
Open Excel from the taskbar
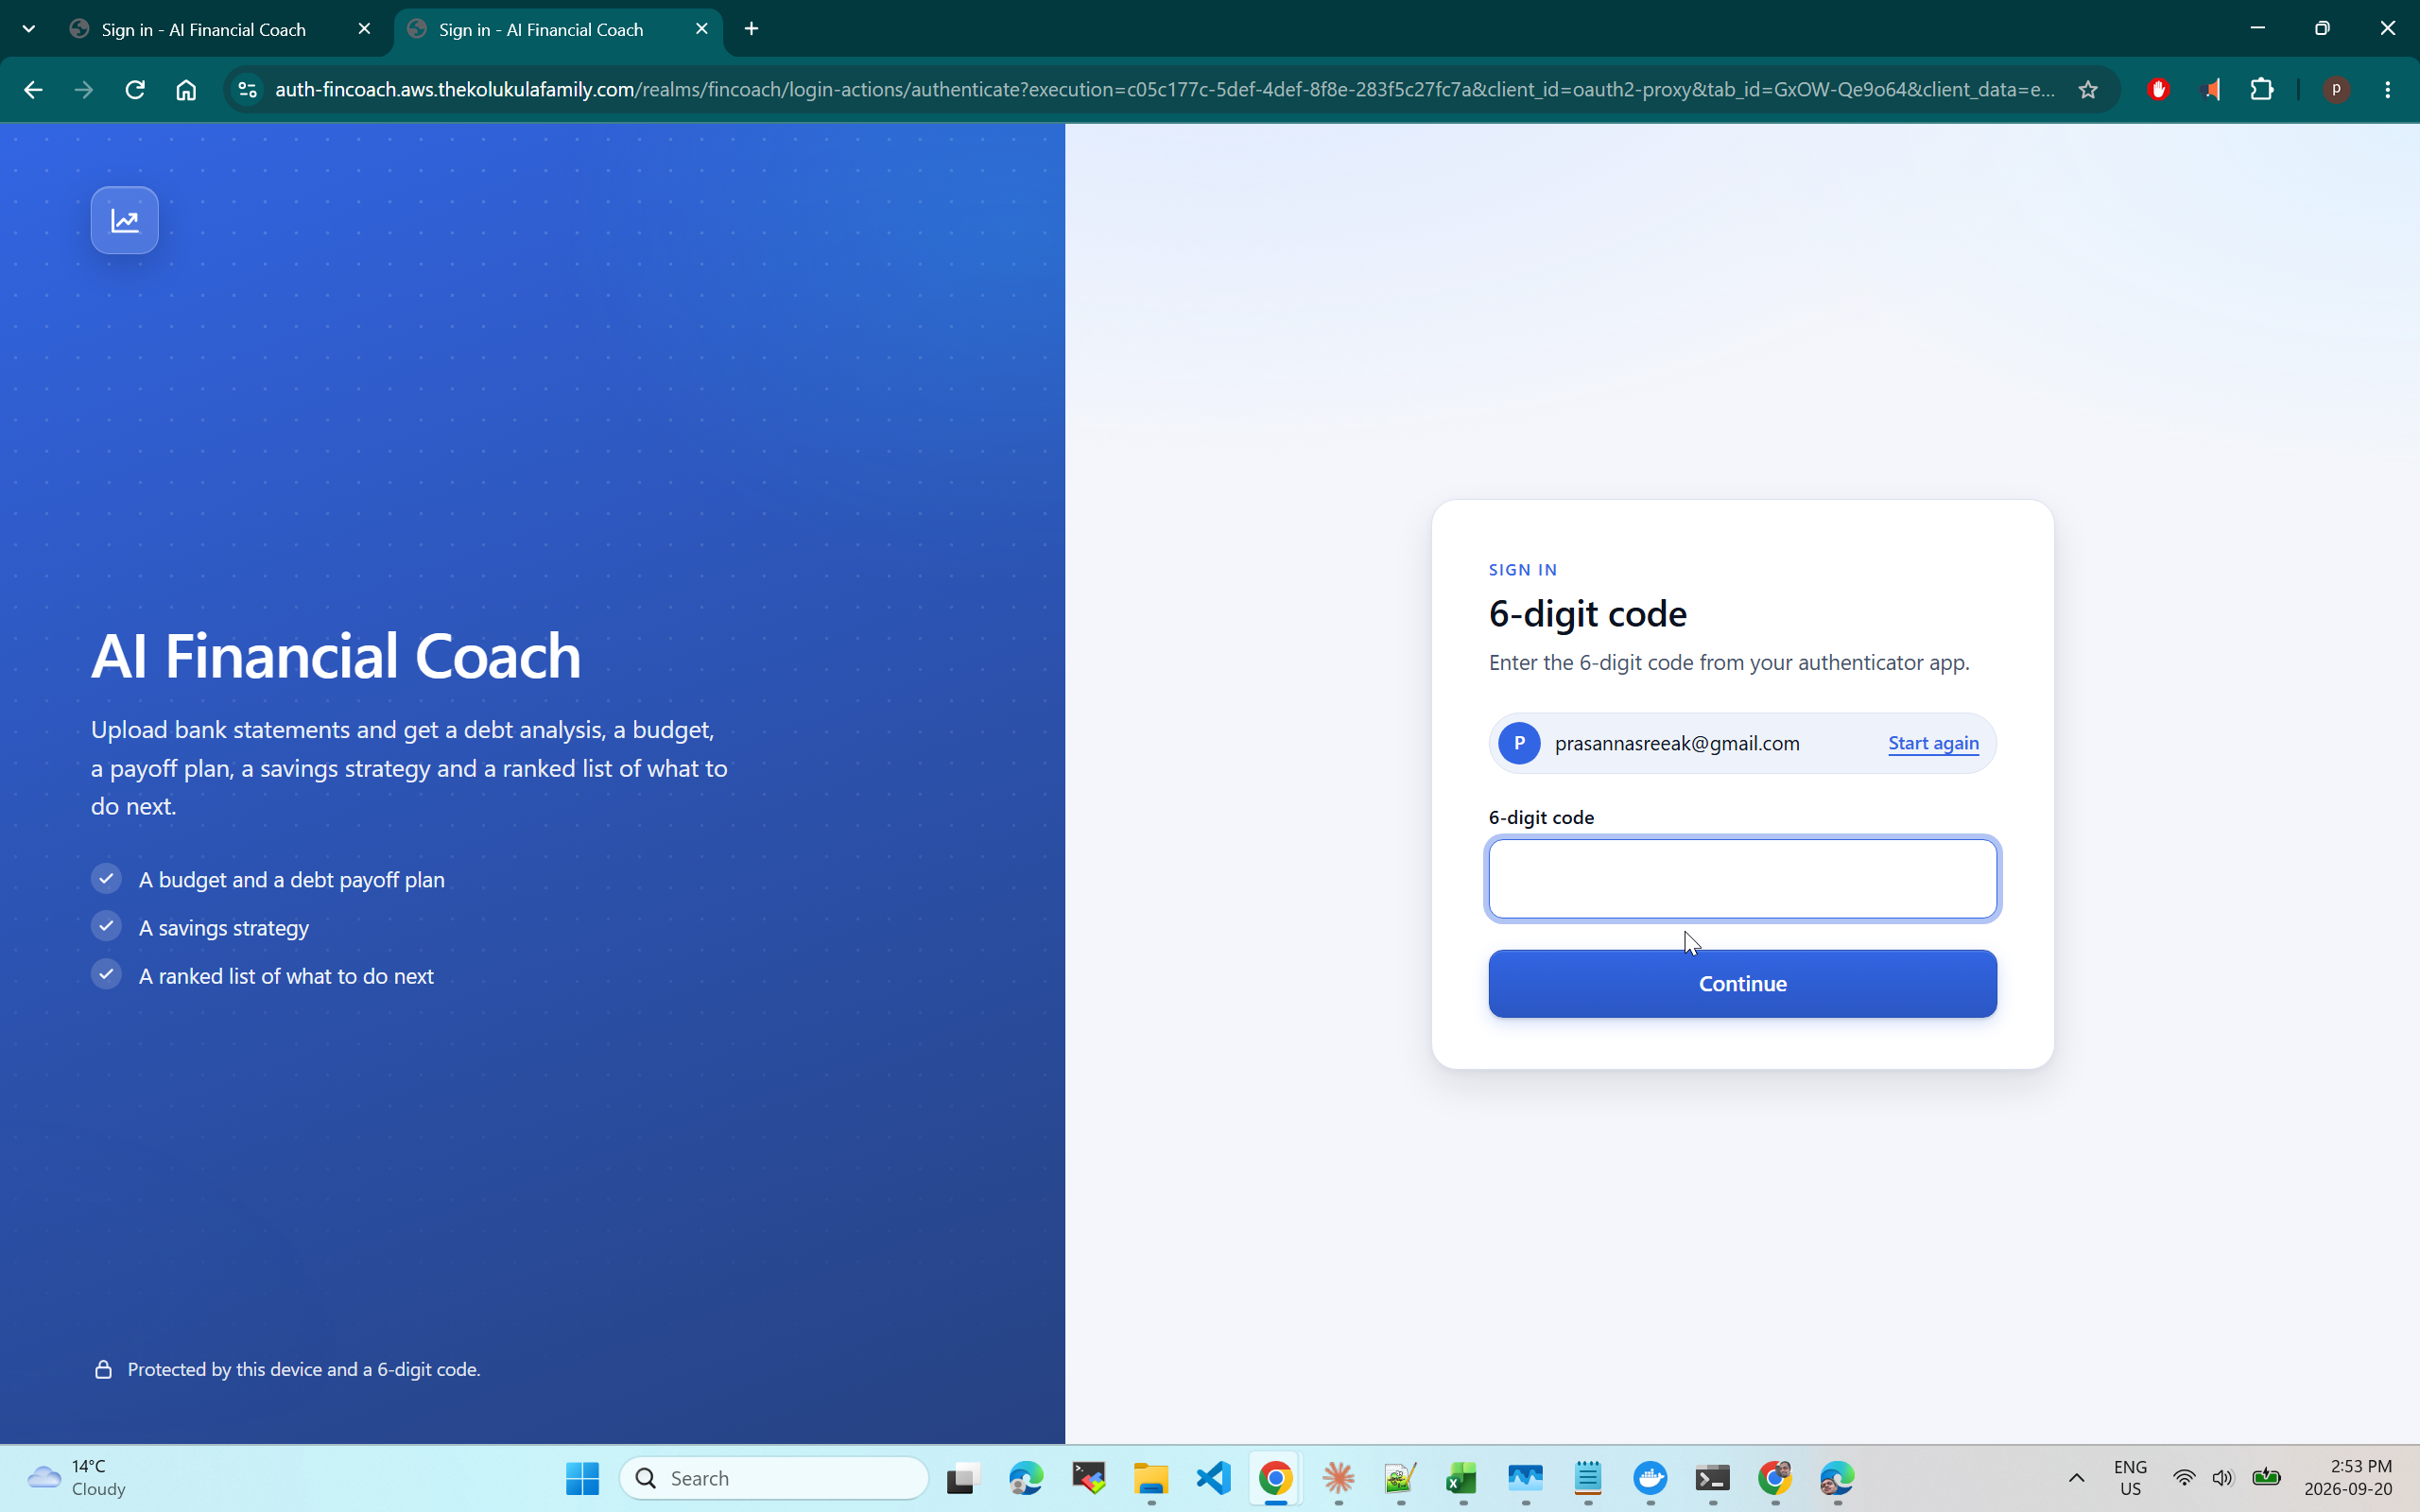1462,1478
